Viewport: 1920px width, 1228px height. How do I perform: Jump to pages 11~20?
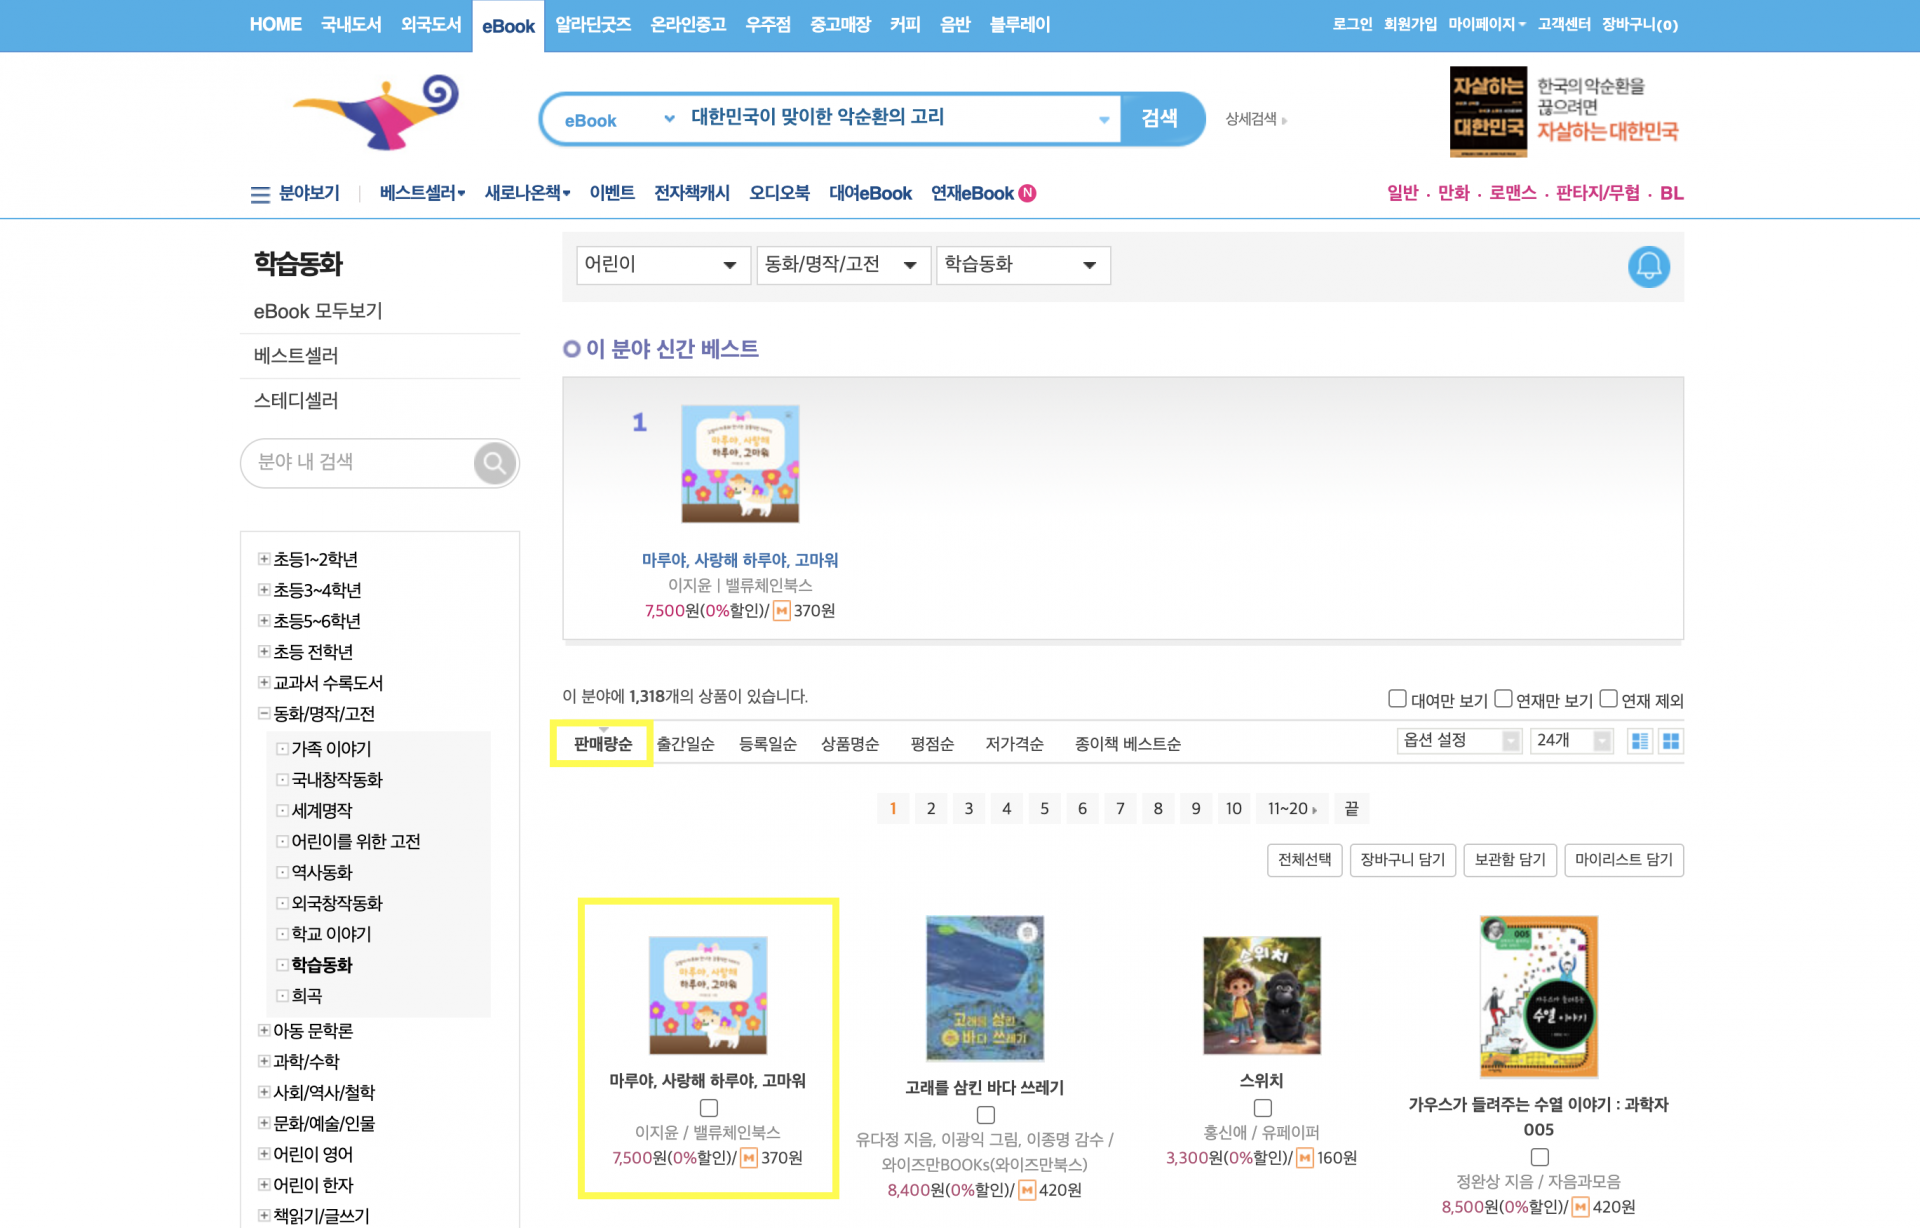pyautogui.click(x=1292, y=808)
